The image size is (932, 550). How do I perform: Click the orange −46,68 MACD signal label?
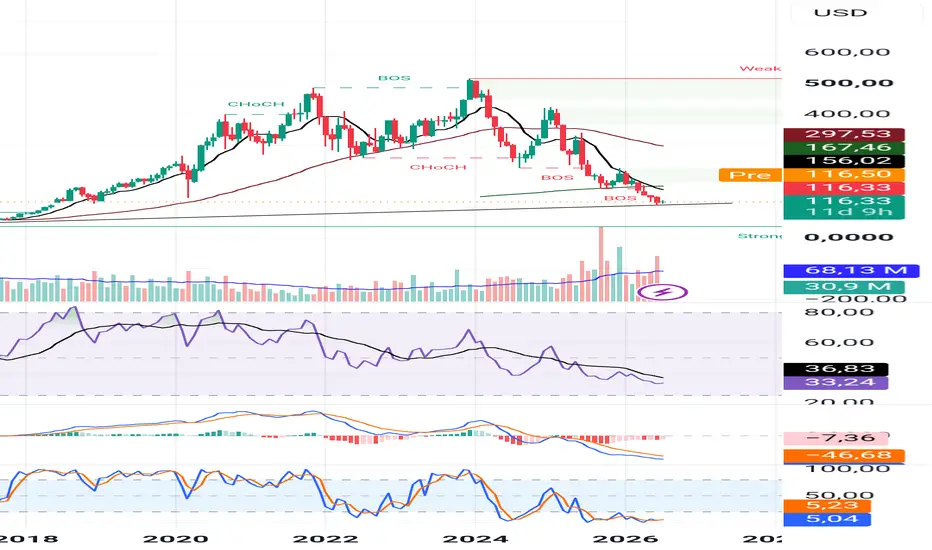click(844, 456)
